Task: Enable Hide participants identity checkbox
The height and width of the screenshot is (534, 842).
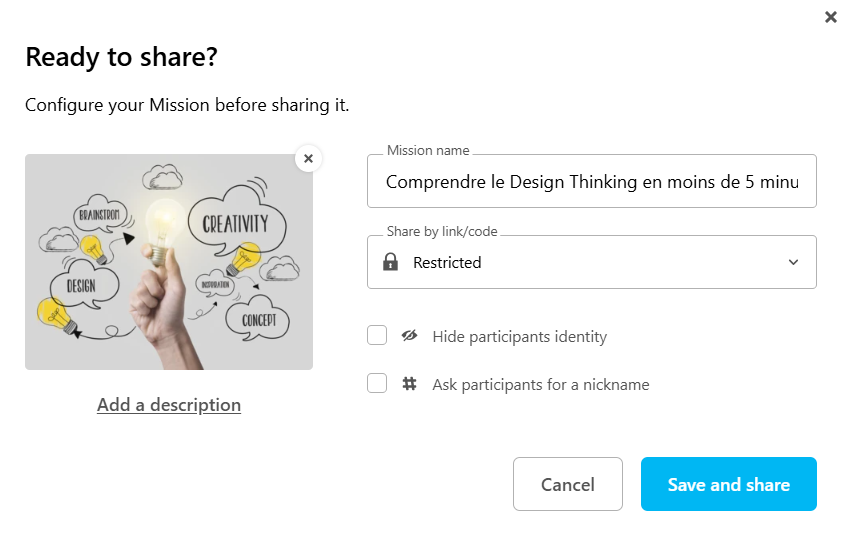Action: pyautogui.click(x=377, y=336)
